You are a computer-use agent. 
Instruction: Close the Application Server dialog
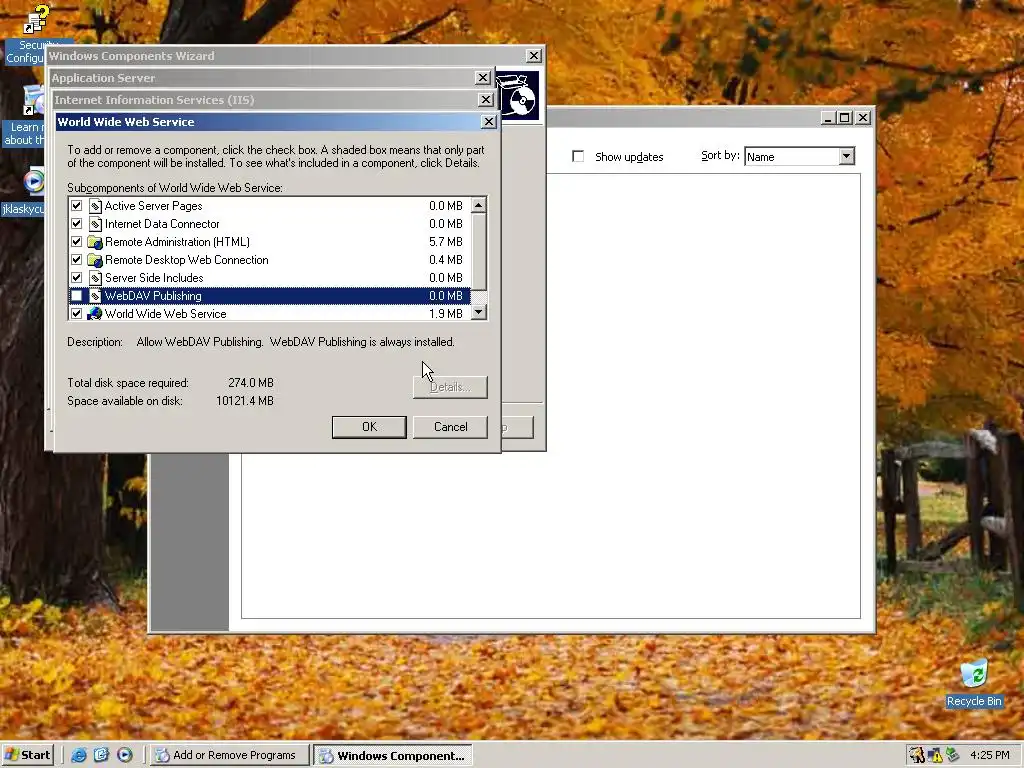click(x=482, y=78)
